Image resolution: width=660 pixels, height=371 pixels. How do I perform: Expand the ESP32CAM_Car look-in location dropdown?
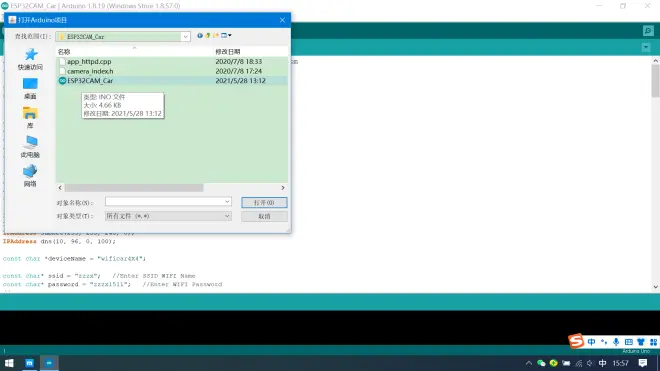pyautogui.click(x=186, y=37)
